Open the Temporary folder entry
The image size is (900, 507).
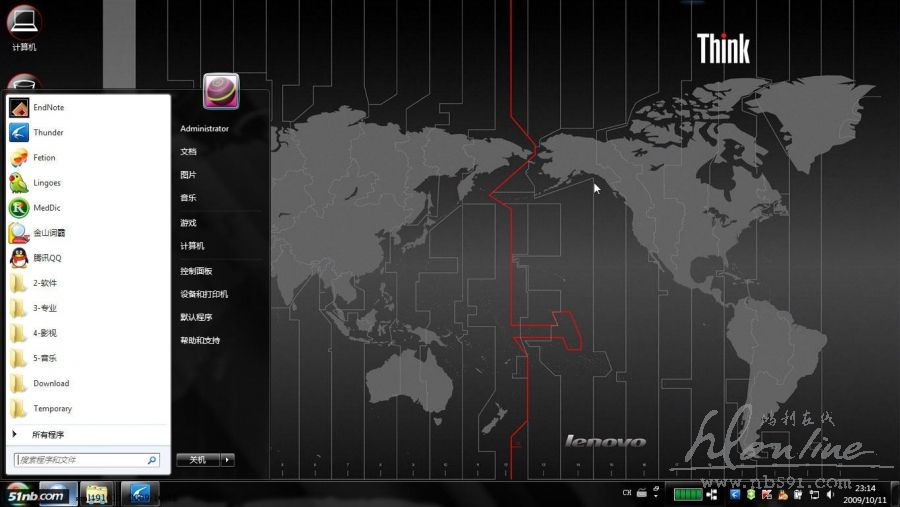[88, 408]
